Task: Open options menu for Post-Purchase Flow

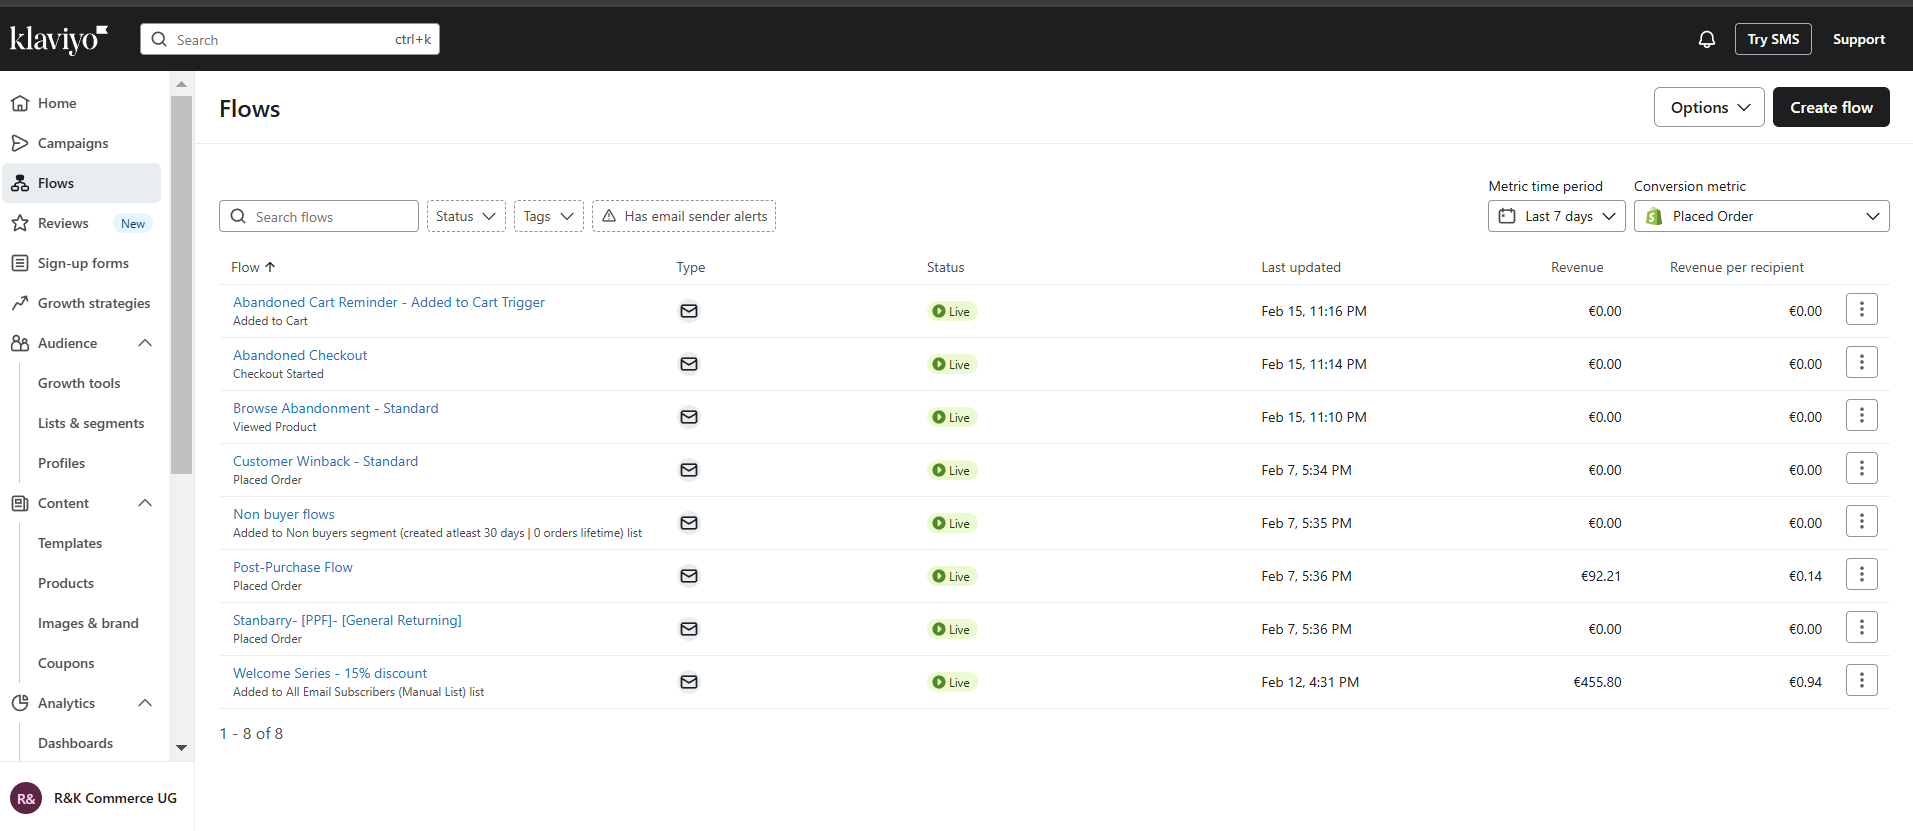Action: point(1862,575)
